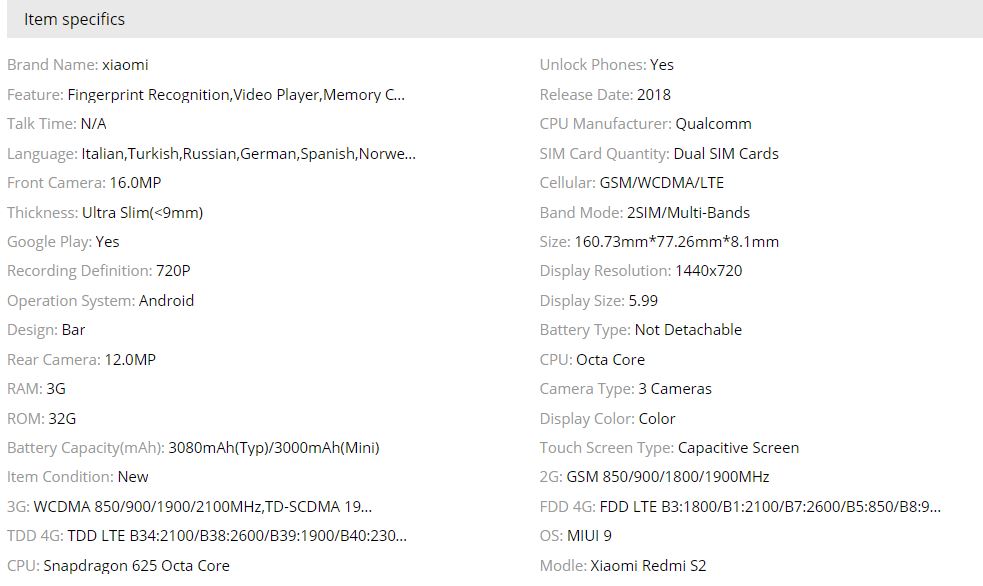Click the Release Date 2018 entry
The width and height of the screenshot is (983, 586).
654,95
